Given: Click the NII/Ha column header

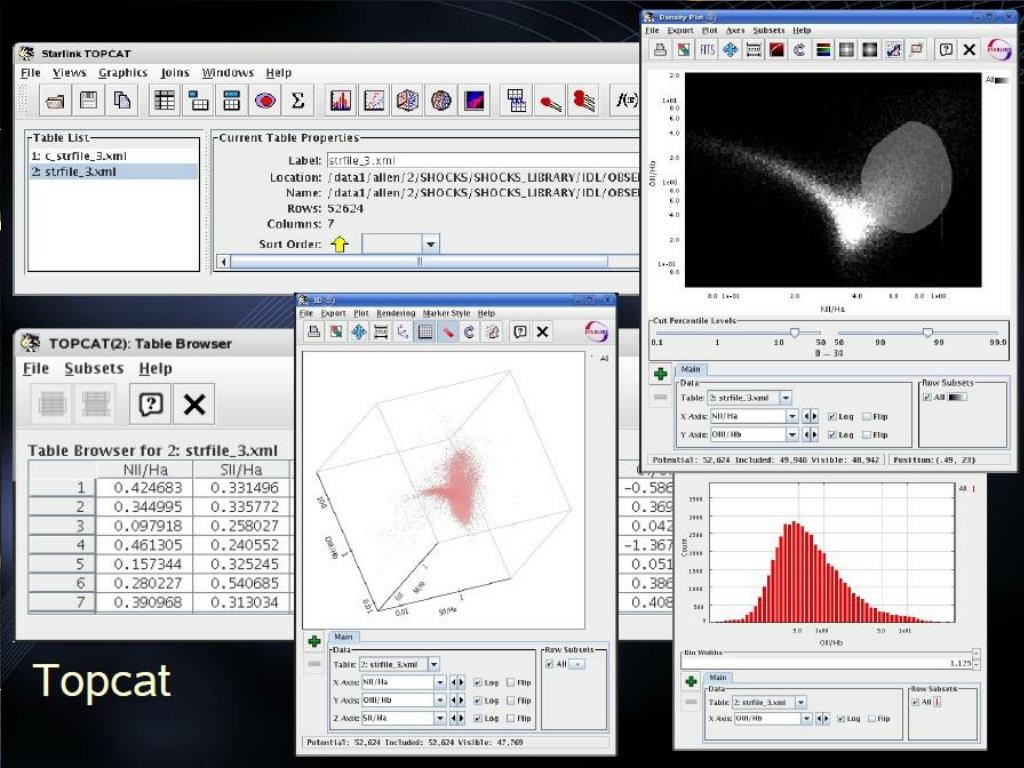Looking at the screenshot, I should pos(144,470).
